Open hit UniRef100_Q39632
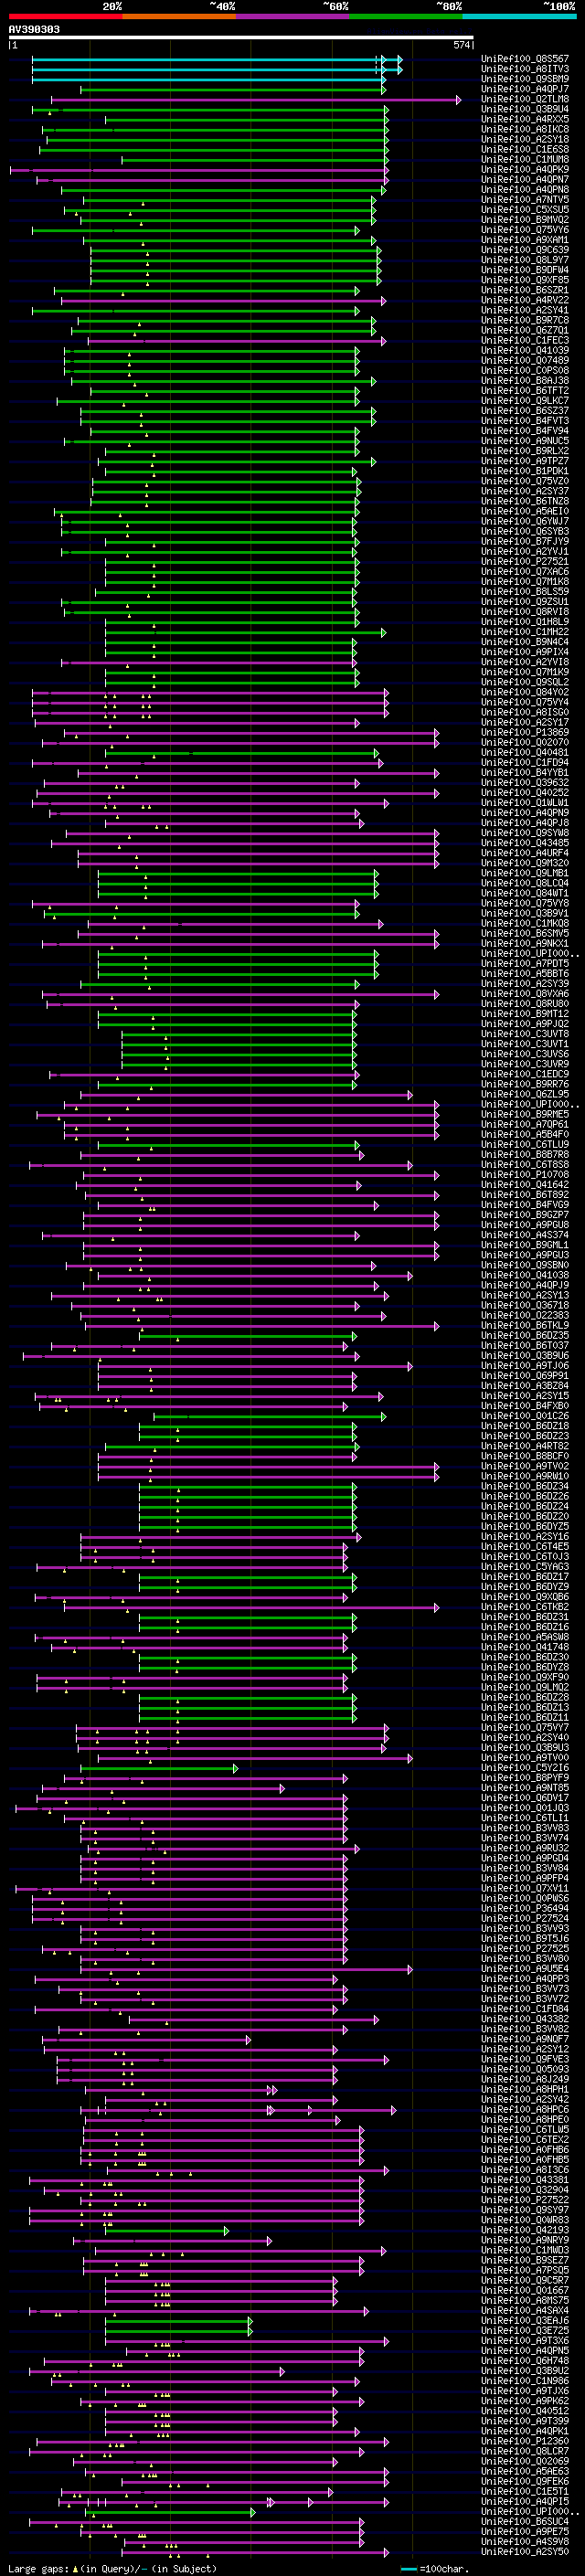 coord(525,783)
